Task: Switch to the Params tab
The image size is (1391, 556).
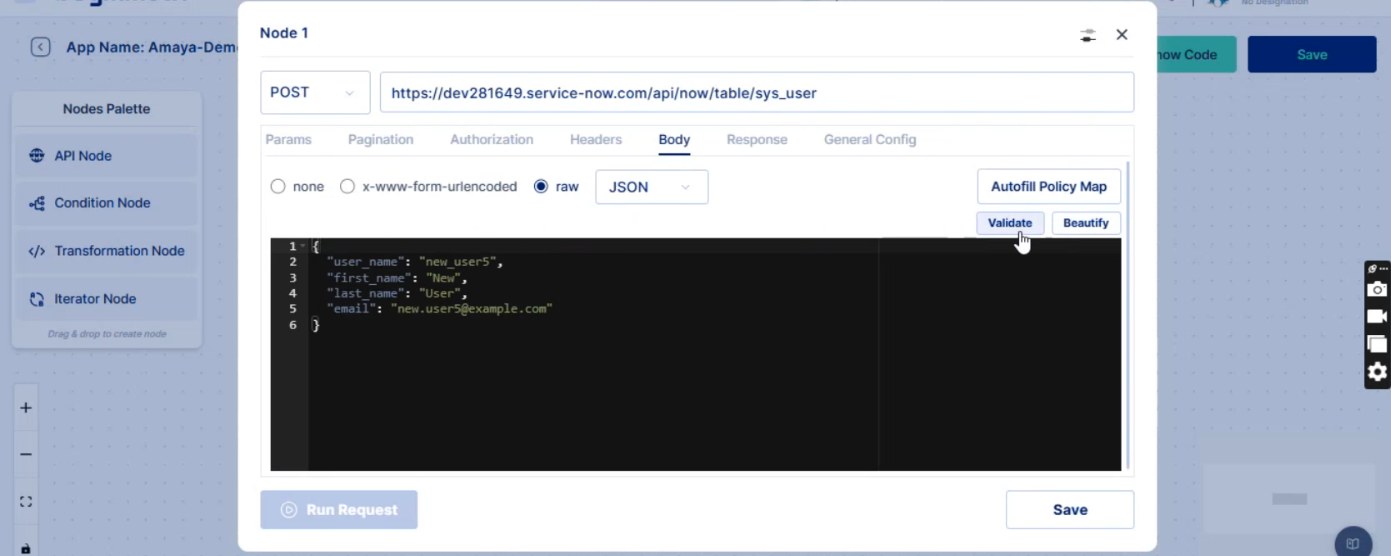Action: [x=288, y=140]
